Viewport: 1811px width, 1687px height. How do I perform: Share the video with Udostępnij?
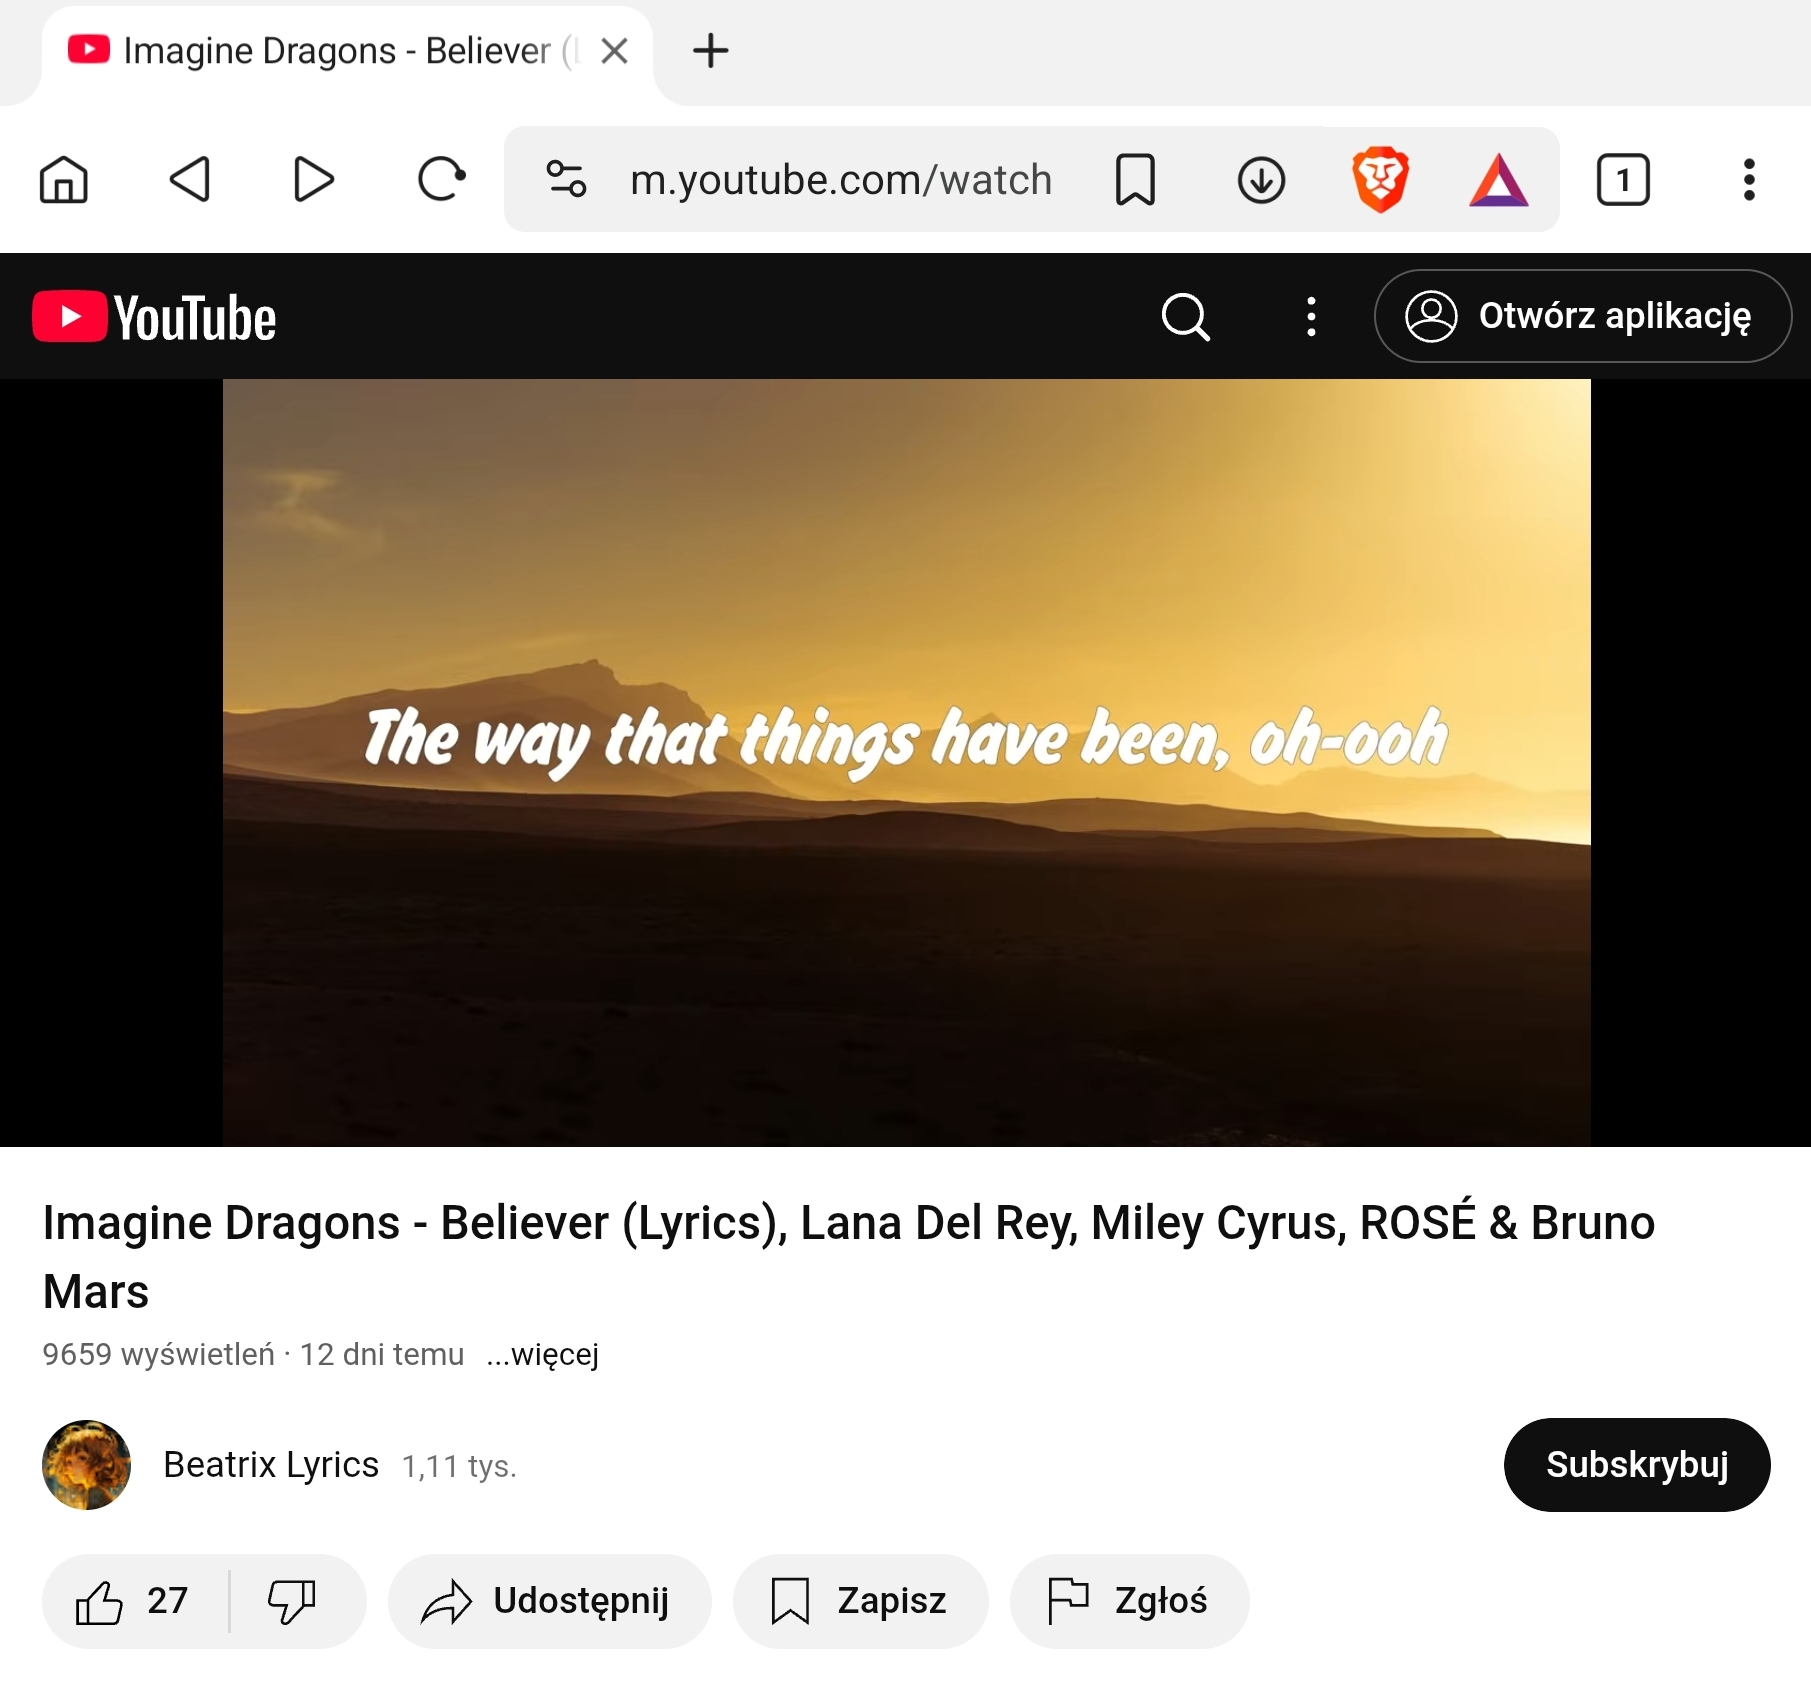pos(548,1601)
